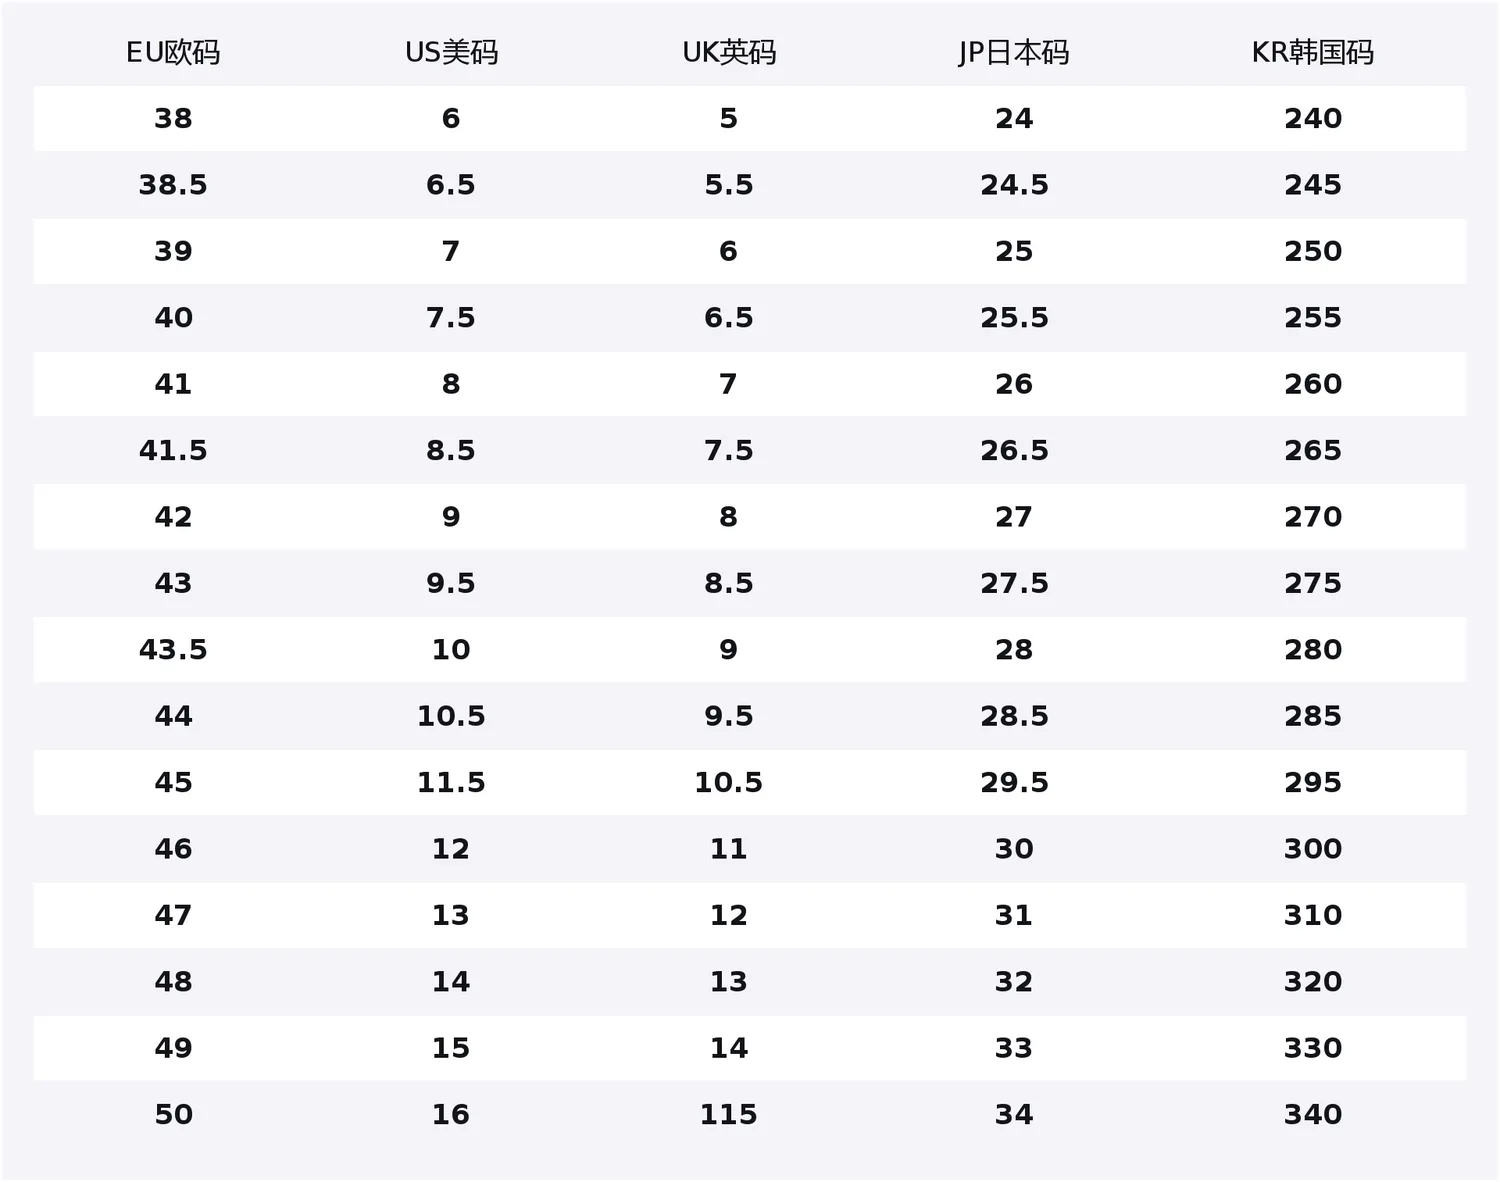This screenshot has width=1500, height=1182.
Task: Select US size 15 cell
Action: click(451, 1048)
